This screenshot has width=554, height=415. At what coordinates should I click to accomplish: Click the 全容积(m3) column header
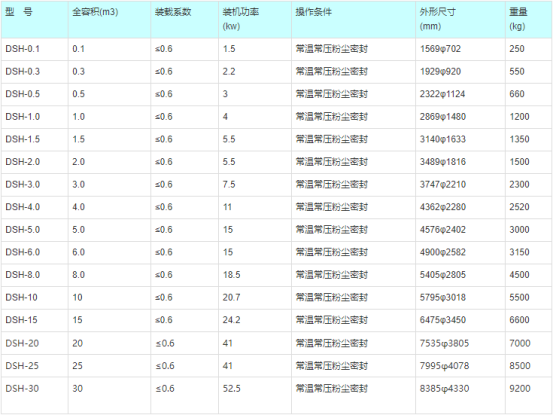pos(109,20)
